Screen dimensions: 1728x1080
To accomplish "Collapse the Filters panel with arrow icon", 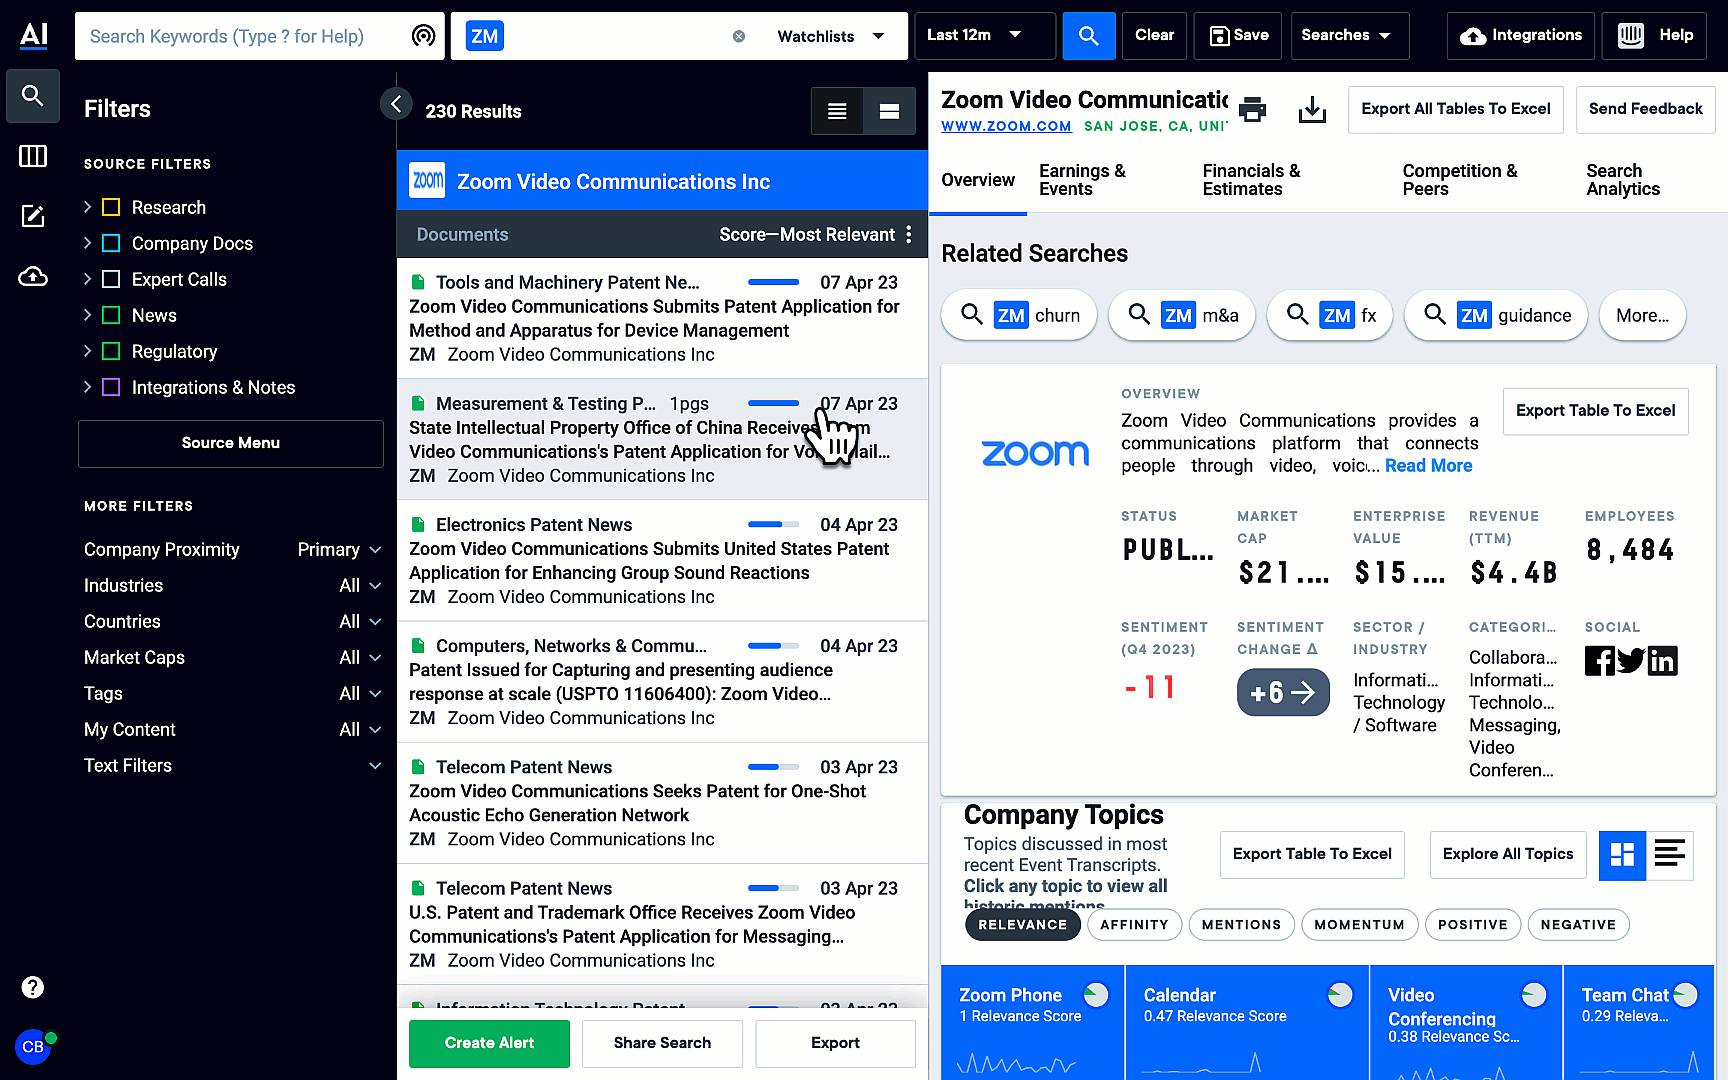I will click(x=396, y=103).
